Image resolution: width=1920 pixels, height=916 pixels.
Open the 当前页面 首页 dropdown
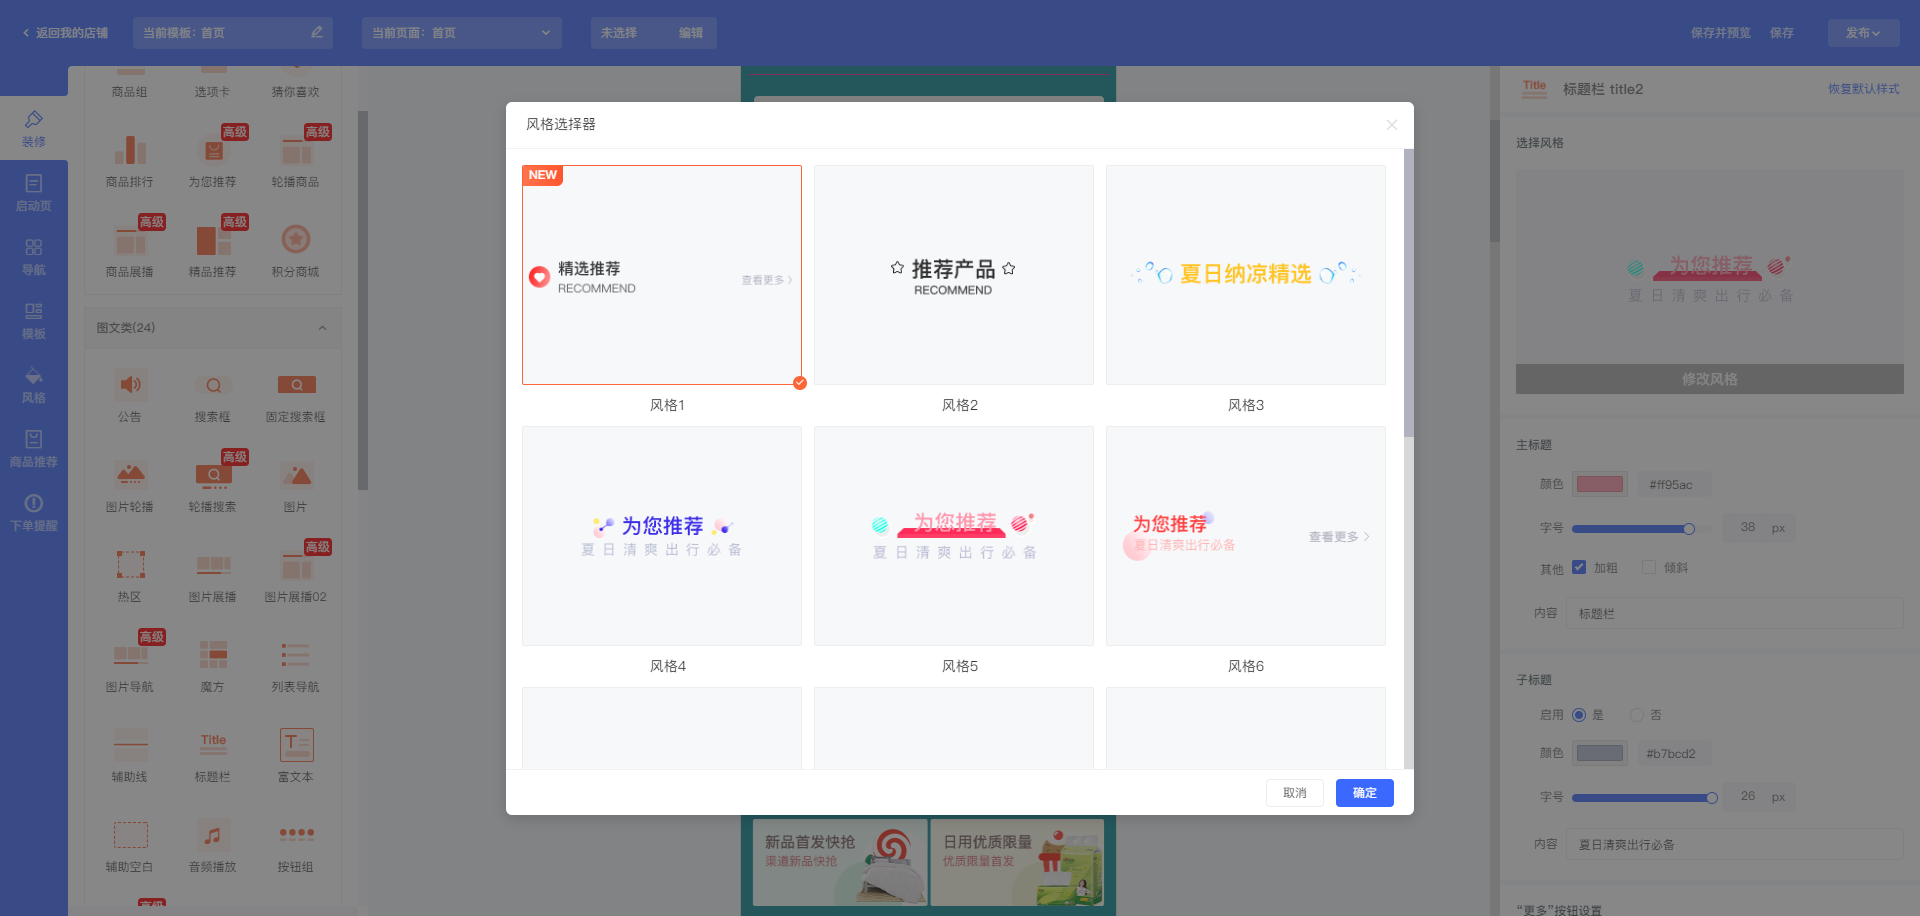(461, 33)
